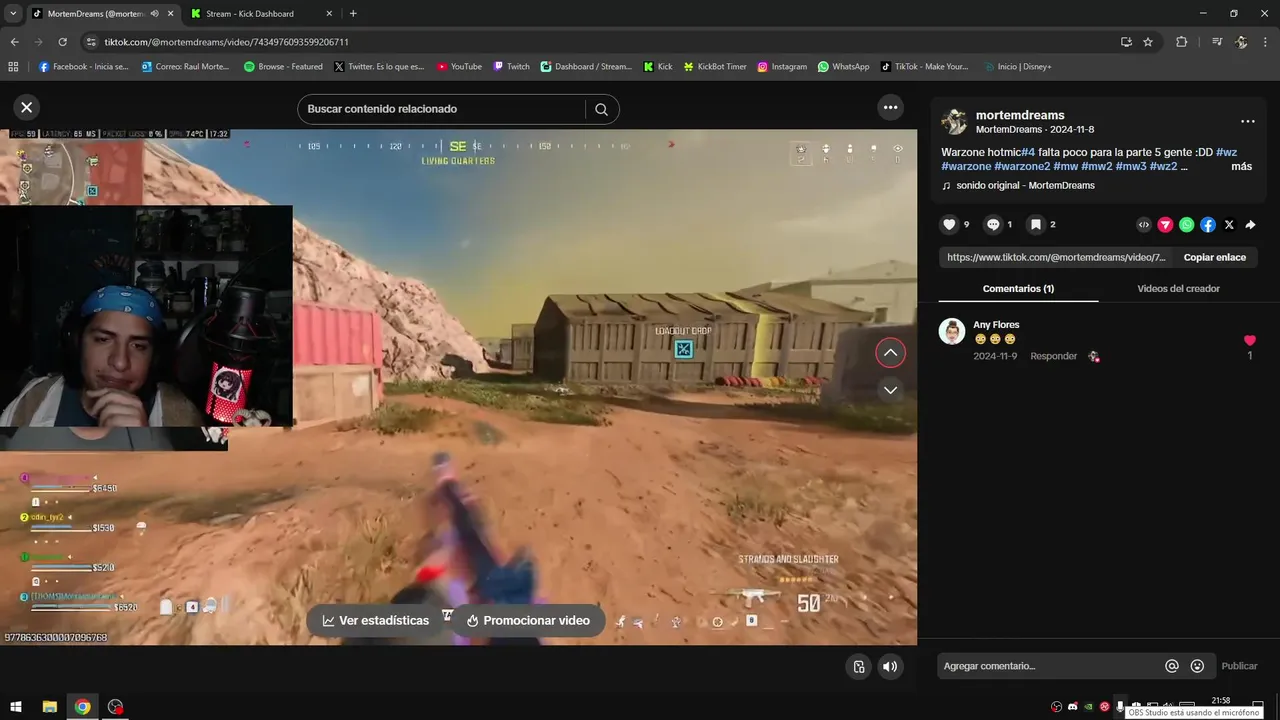This screenshot has height=720, width=1280.
Task: Open Facebook bookmark
Action: click(84, 67)
